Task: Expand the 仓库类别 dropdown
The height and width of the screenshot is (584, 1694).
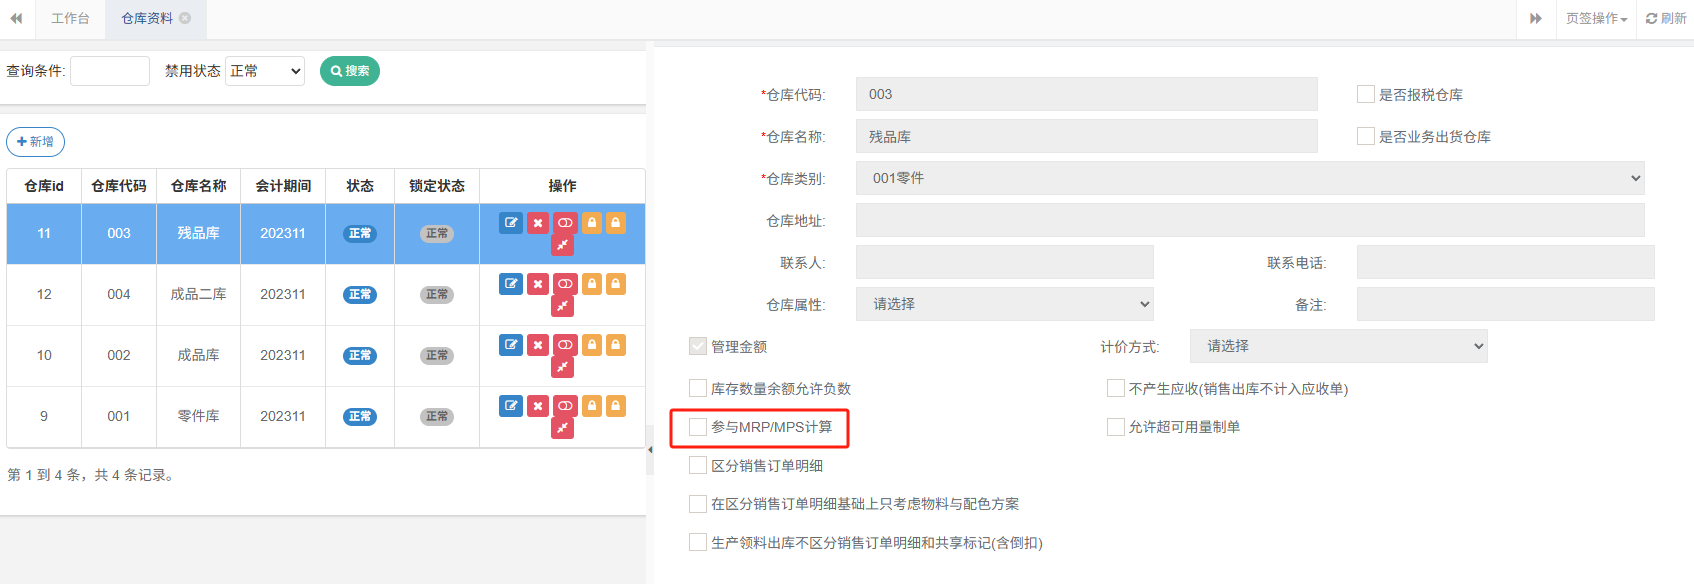Action: tap(1249, 178)
